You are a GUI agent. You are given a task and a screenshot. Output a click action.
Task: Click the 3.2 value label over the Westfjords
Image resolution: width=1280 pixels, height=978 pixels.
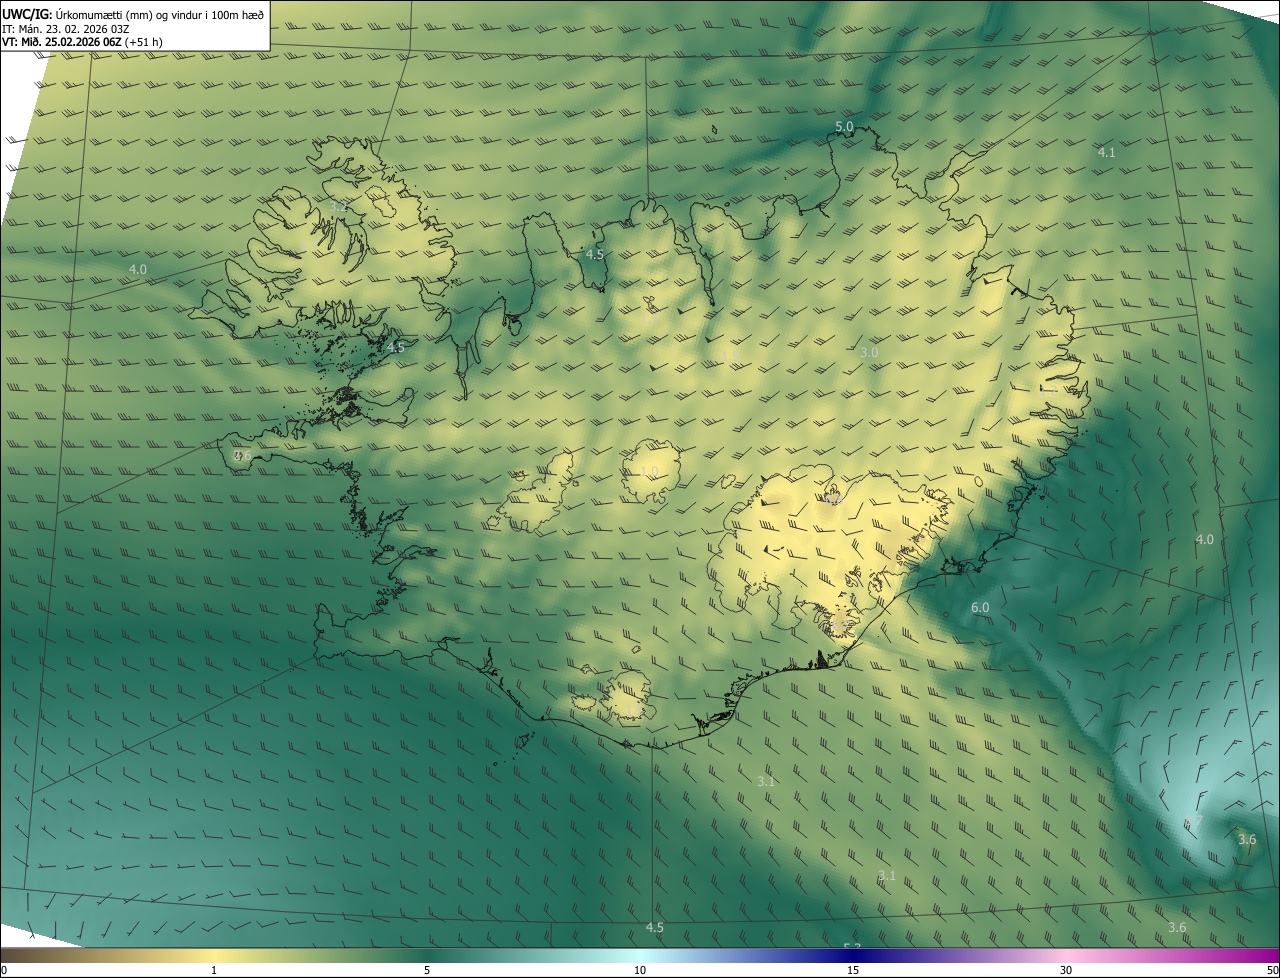(x=339, y=207)
